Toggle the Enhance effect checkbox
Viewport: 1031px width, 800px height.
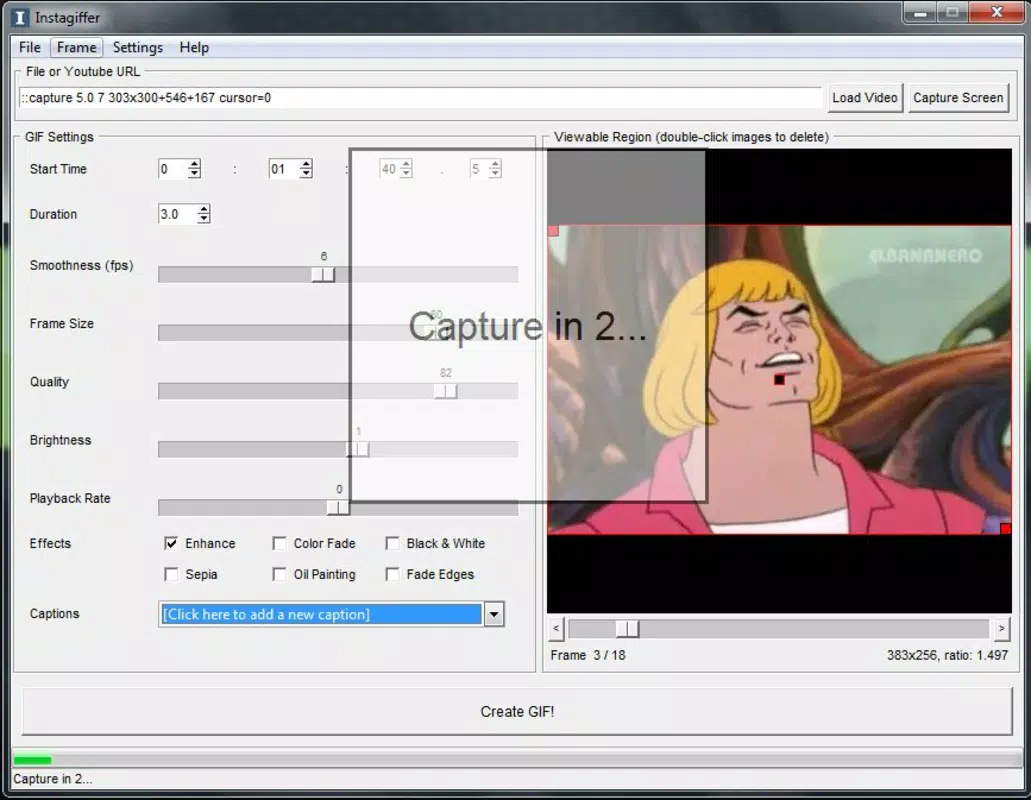171,544
